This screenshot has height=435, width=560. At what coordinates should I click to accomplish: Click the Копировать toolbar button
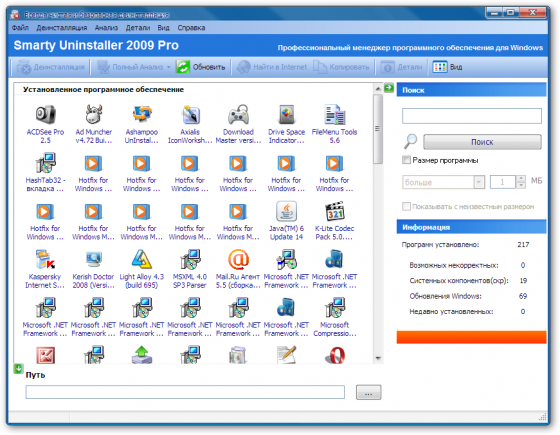pyautogui.click(x=341, y=67)
